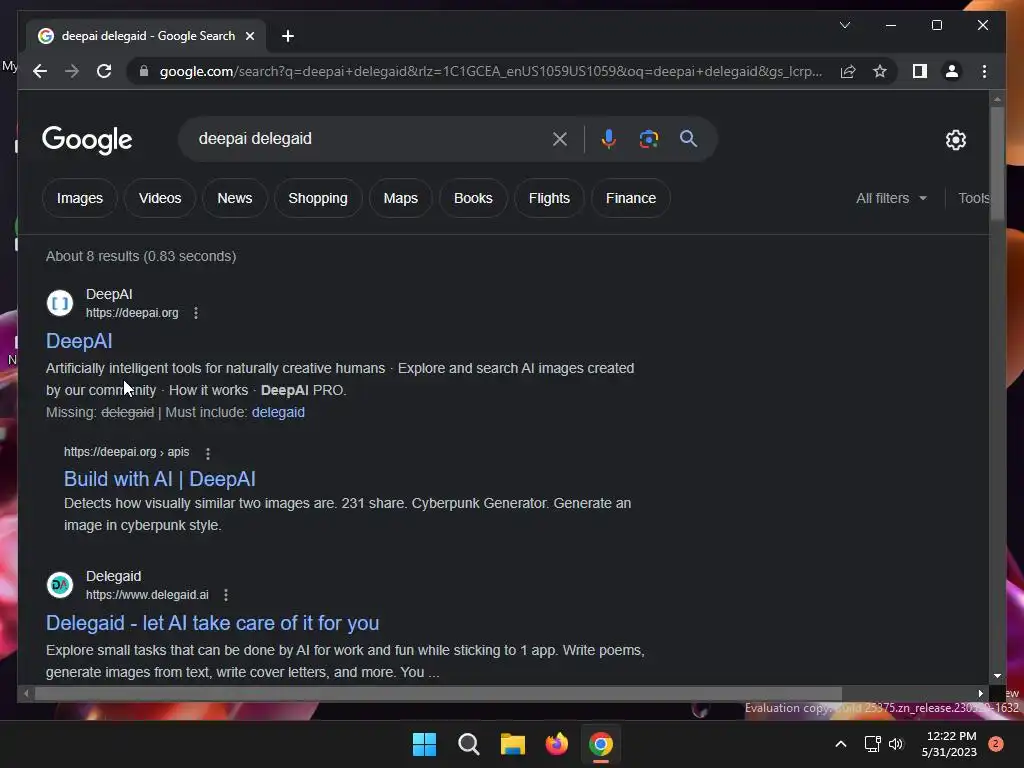The image size is (1024, 768).
Task: Click the horizontal scroll right arrow
Action: pos(980,694)
